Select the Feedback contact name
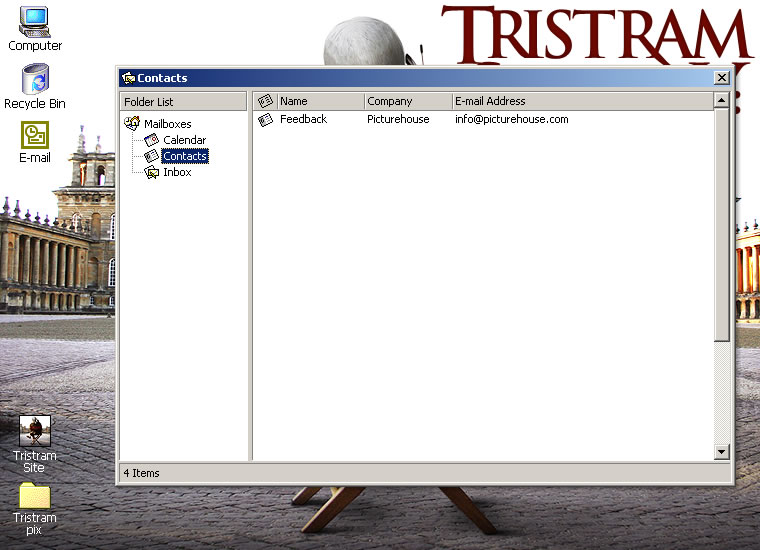 pyautogui.click(x=303, y=119)
